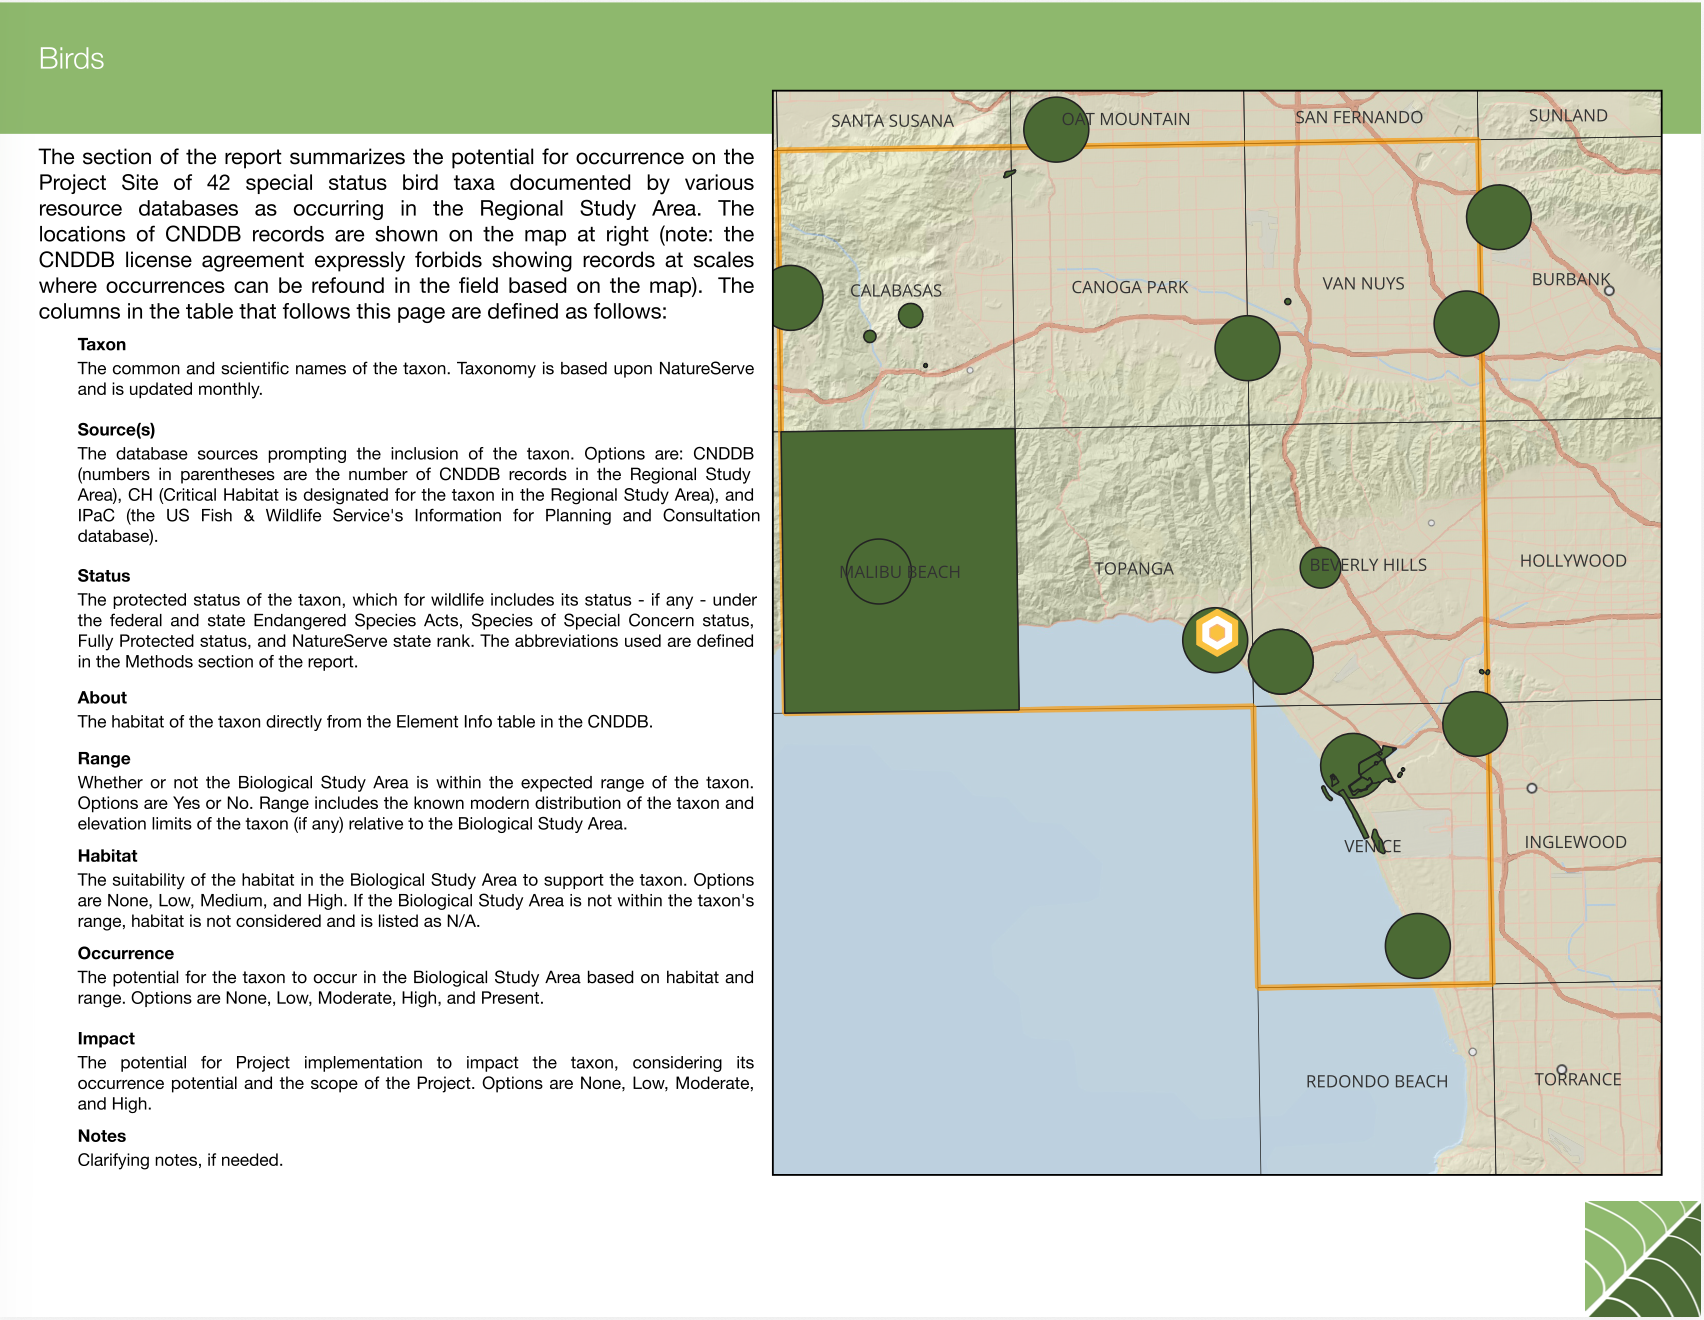Click the Birds page title

[71, 59]
